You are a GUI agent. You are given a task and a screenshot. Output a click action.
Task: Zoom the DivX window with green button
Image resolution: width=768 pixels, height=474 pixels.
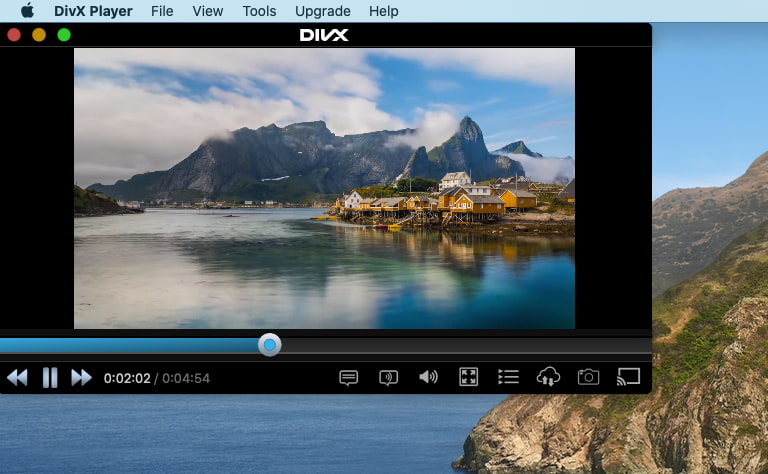point(64,35)
